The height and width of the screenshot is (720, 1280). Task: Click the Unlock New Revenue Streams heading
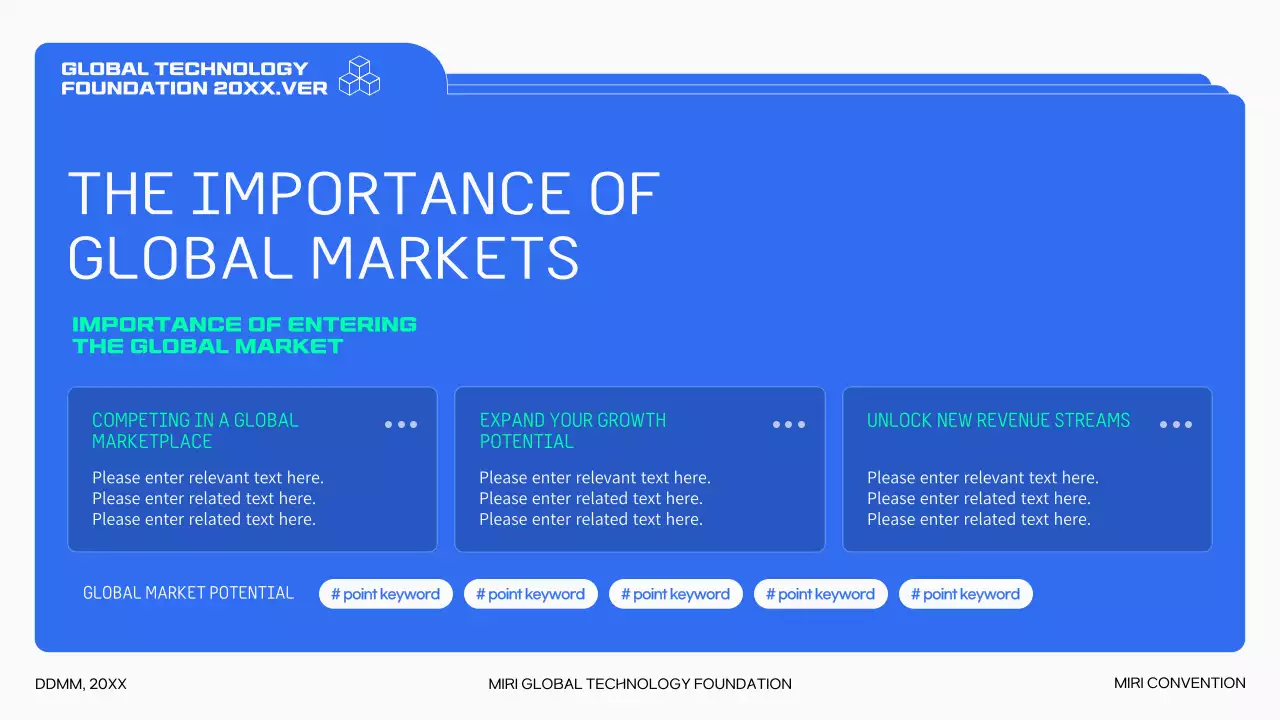998,421
